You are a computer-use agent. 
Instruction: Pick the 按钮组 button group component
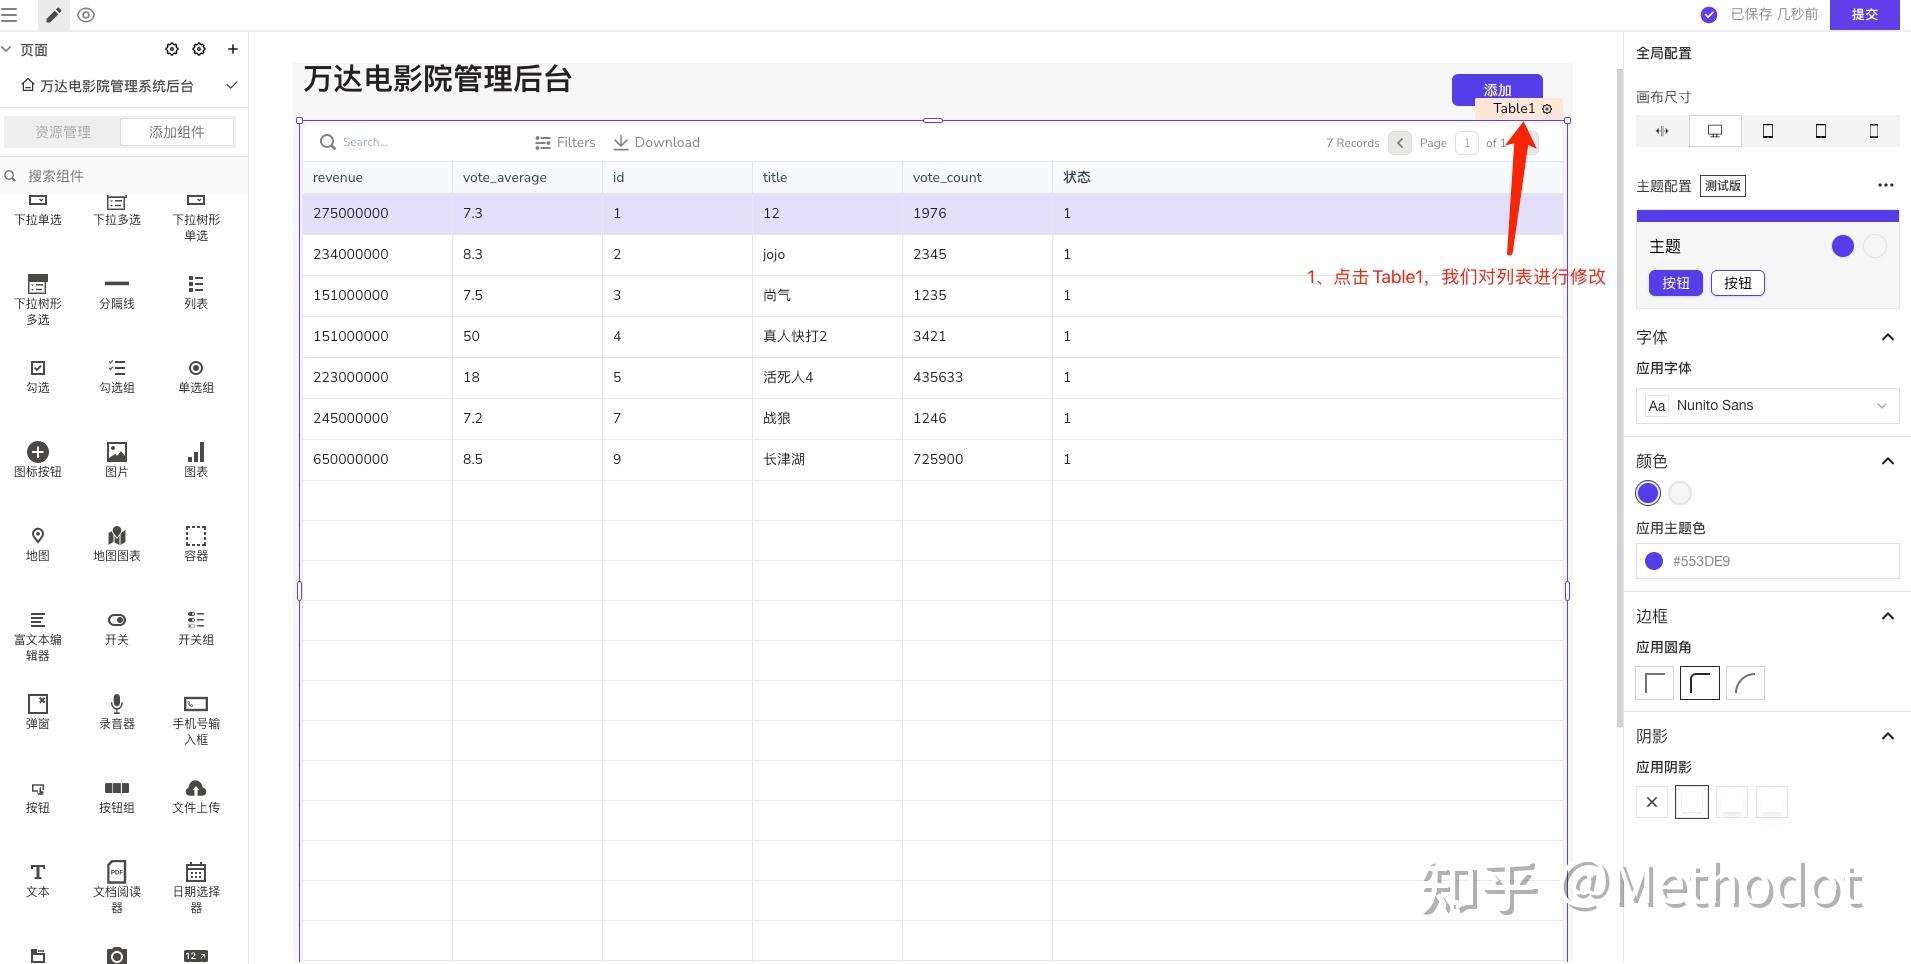pos(117,797)
